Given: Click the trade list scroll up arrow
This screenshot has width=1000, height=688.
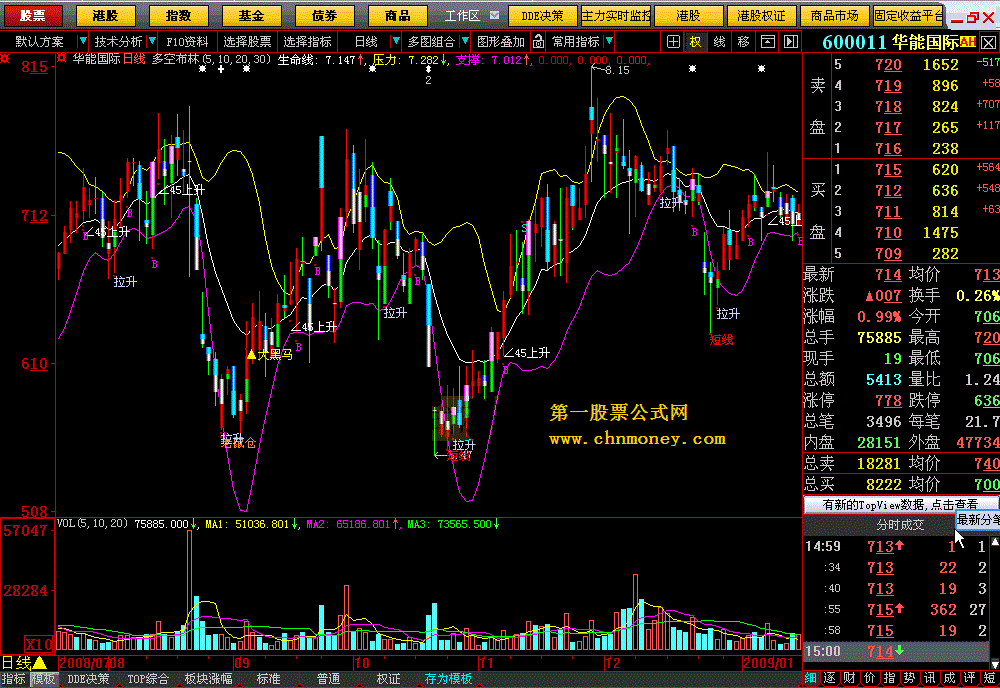Looking at the screenshot, I should (995, 541).
